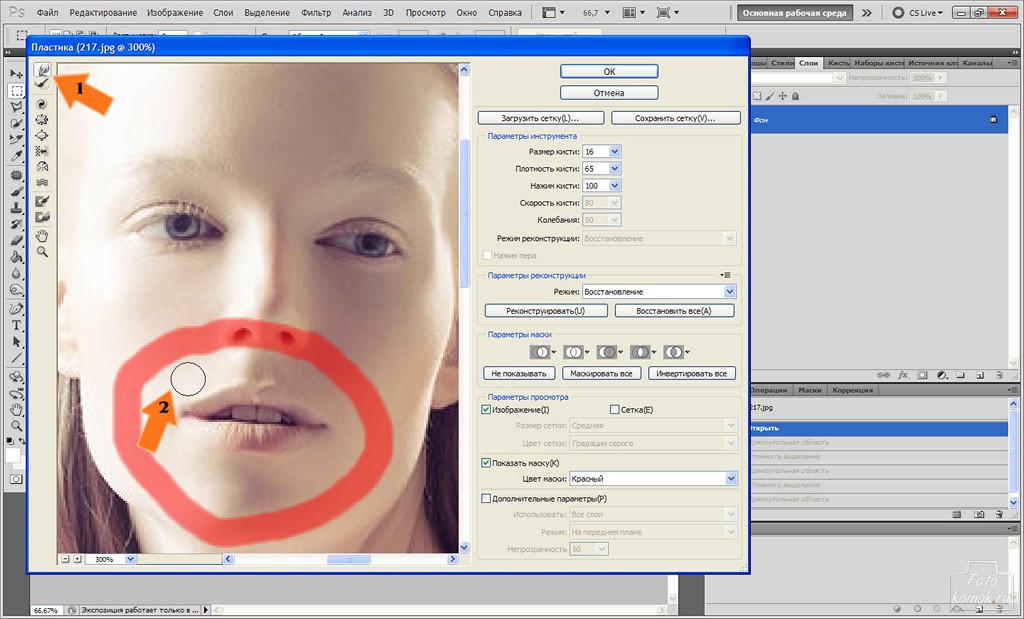The width and height of the screenshot is (1024, 619).
Task: Open reconstruction options flyout menu
Action: coord(726,275)
